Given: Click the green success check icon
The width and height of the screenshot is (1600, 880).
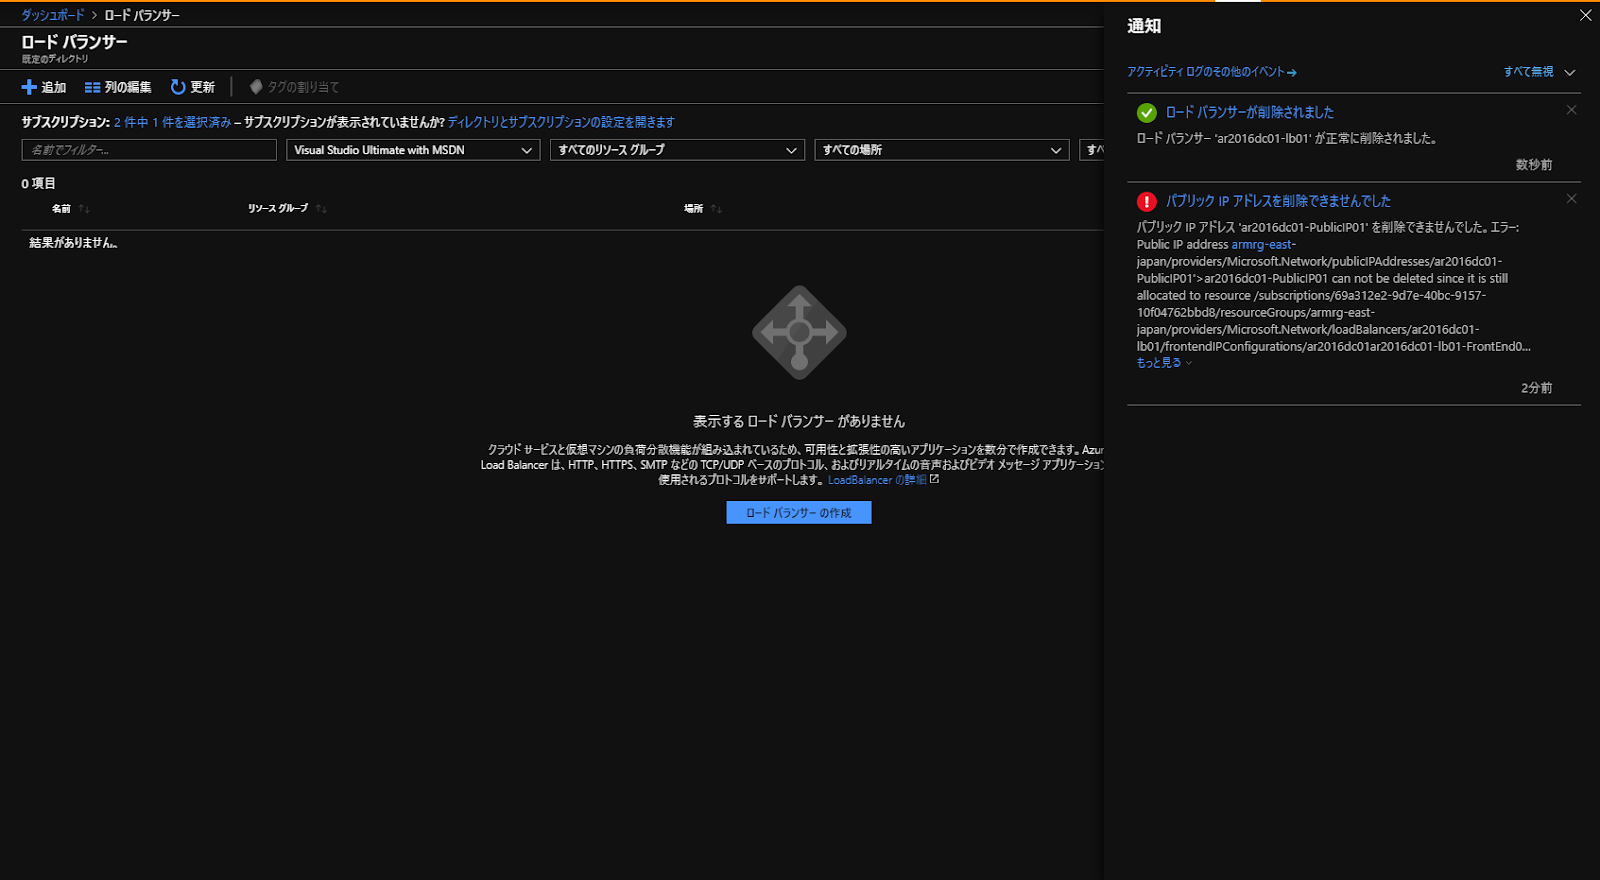Looking at the screenshot, I should tap(1147, 113).
